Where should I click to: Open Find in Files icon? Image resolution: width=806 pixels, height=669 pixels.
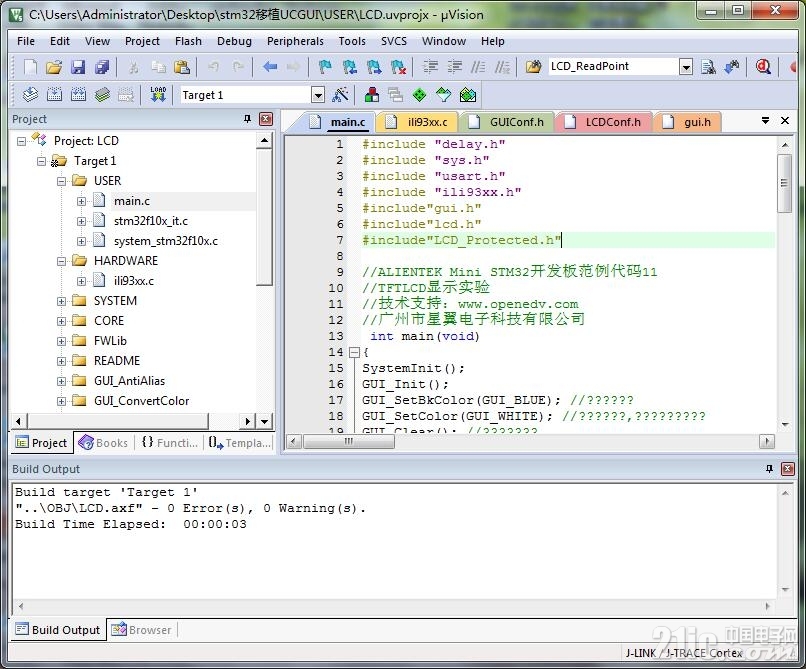[533, 66]
